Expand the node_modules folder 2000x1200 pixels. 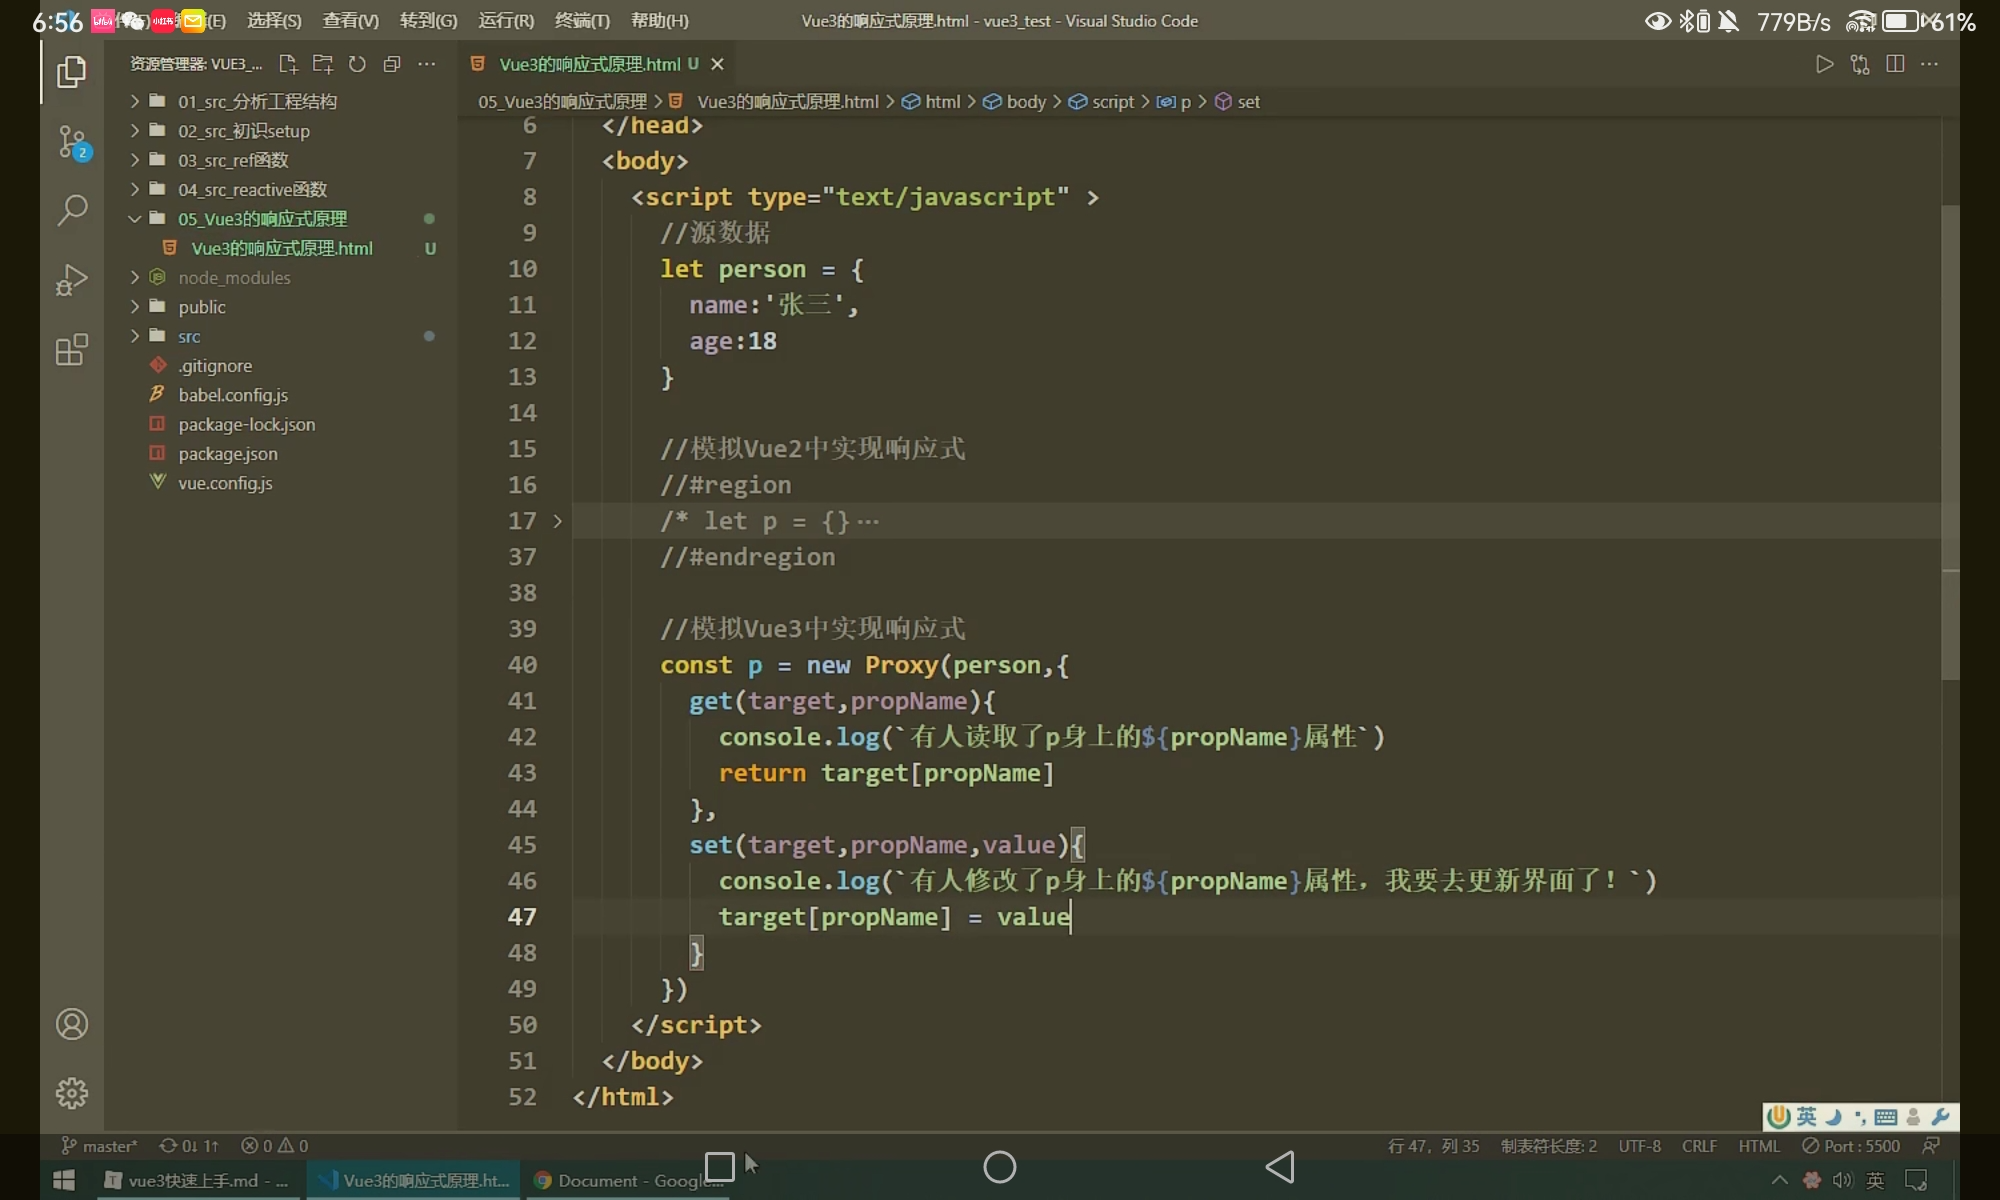point(234,277)
